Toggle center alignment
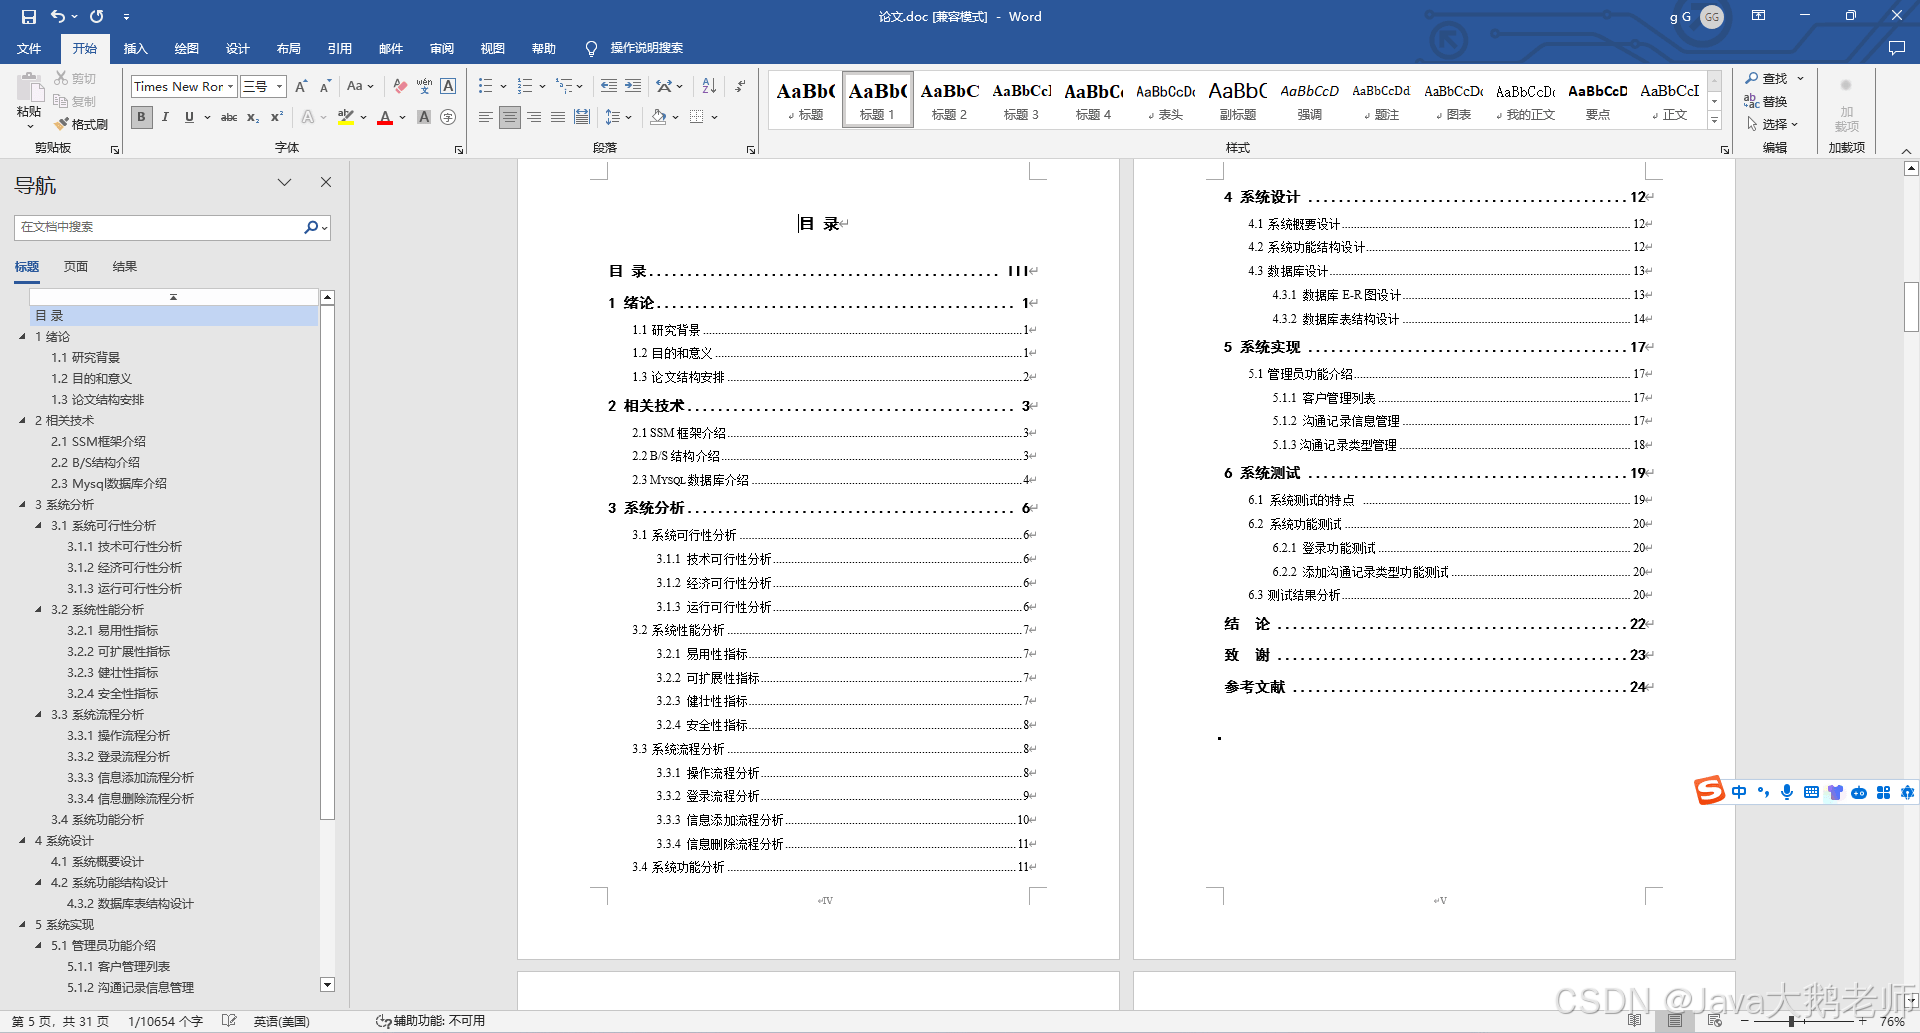 pyautogui.click(x=510, y=117)
